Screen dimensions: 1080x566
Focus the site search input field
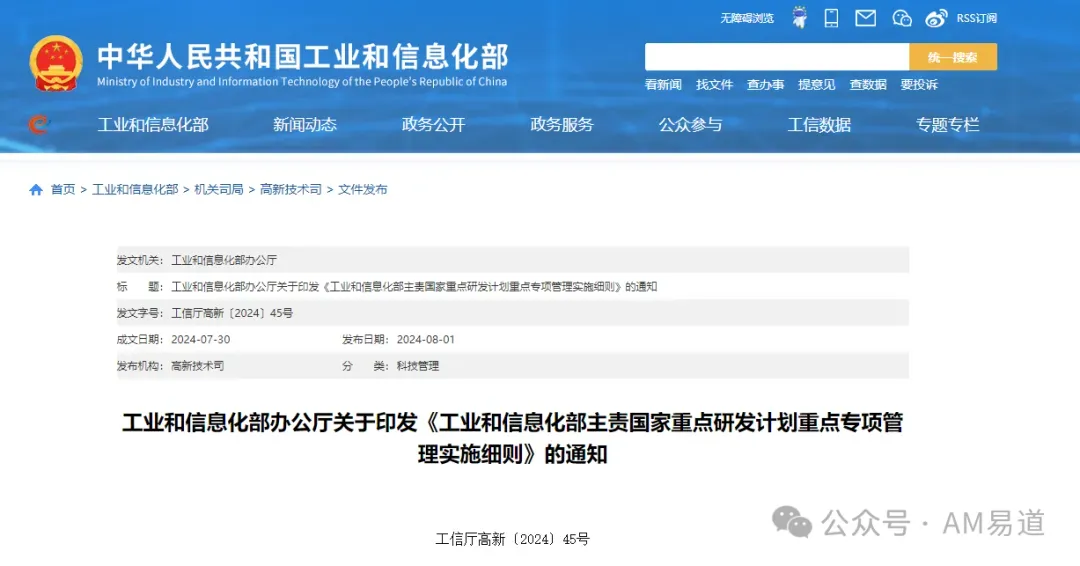tap(777, 57)
